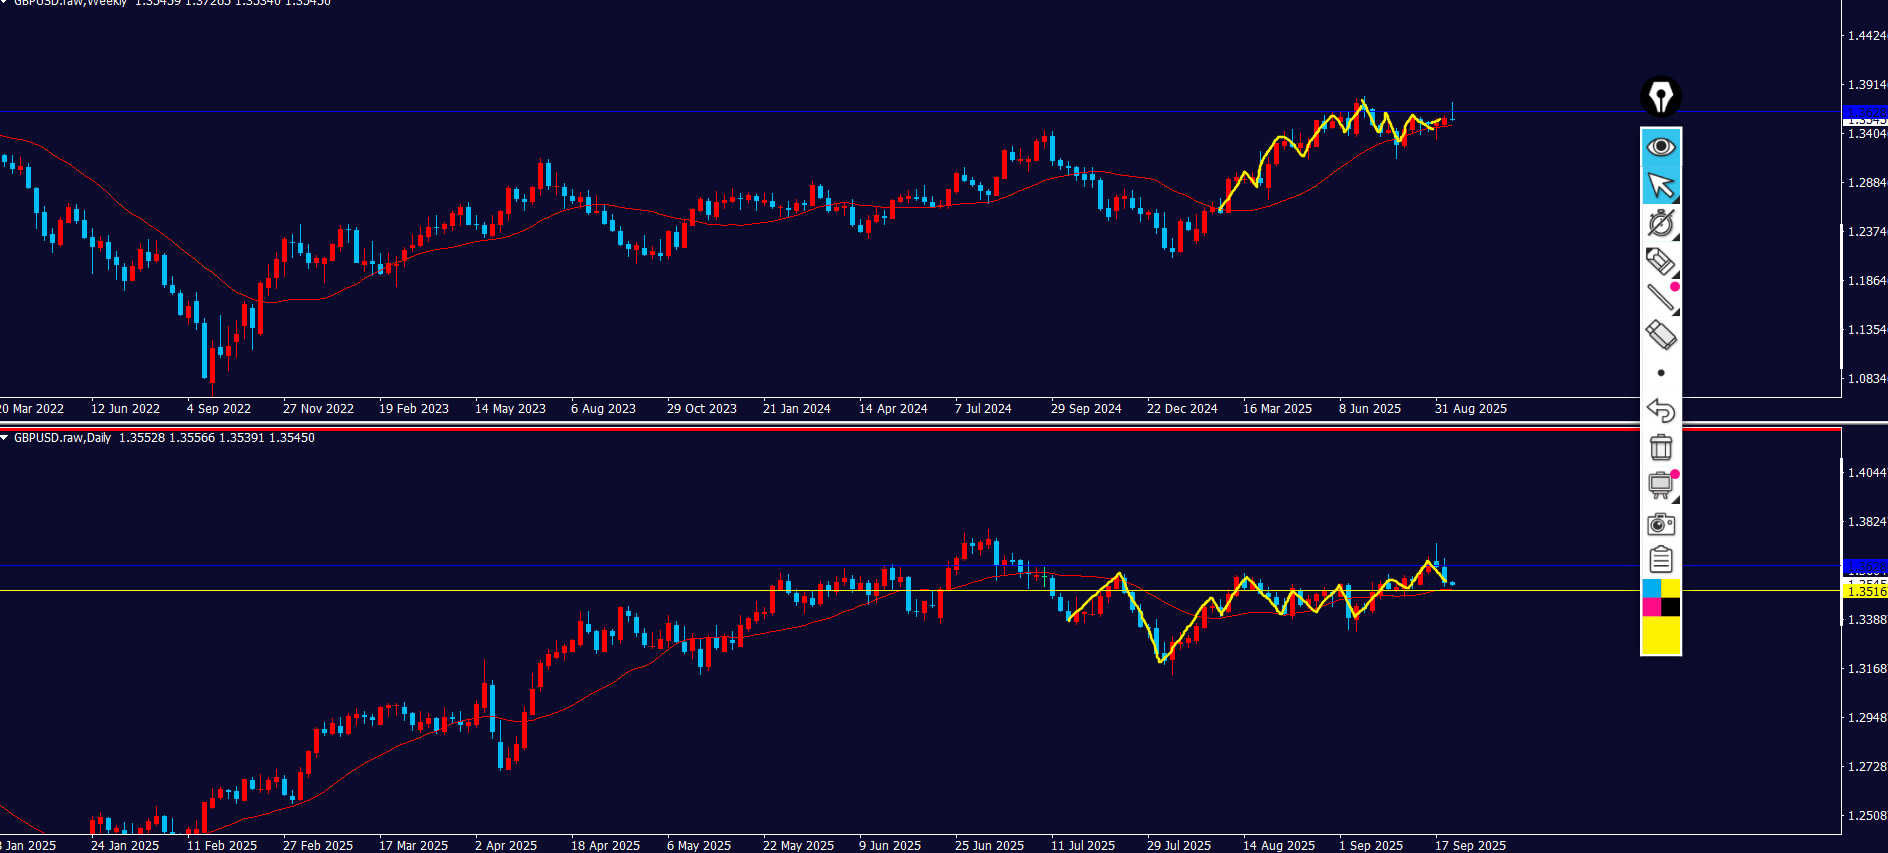Open the clipboard icon
The width and height of the screenshot is (1888, 853).
1660,560
